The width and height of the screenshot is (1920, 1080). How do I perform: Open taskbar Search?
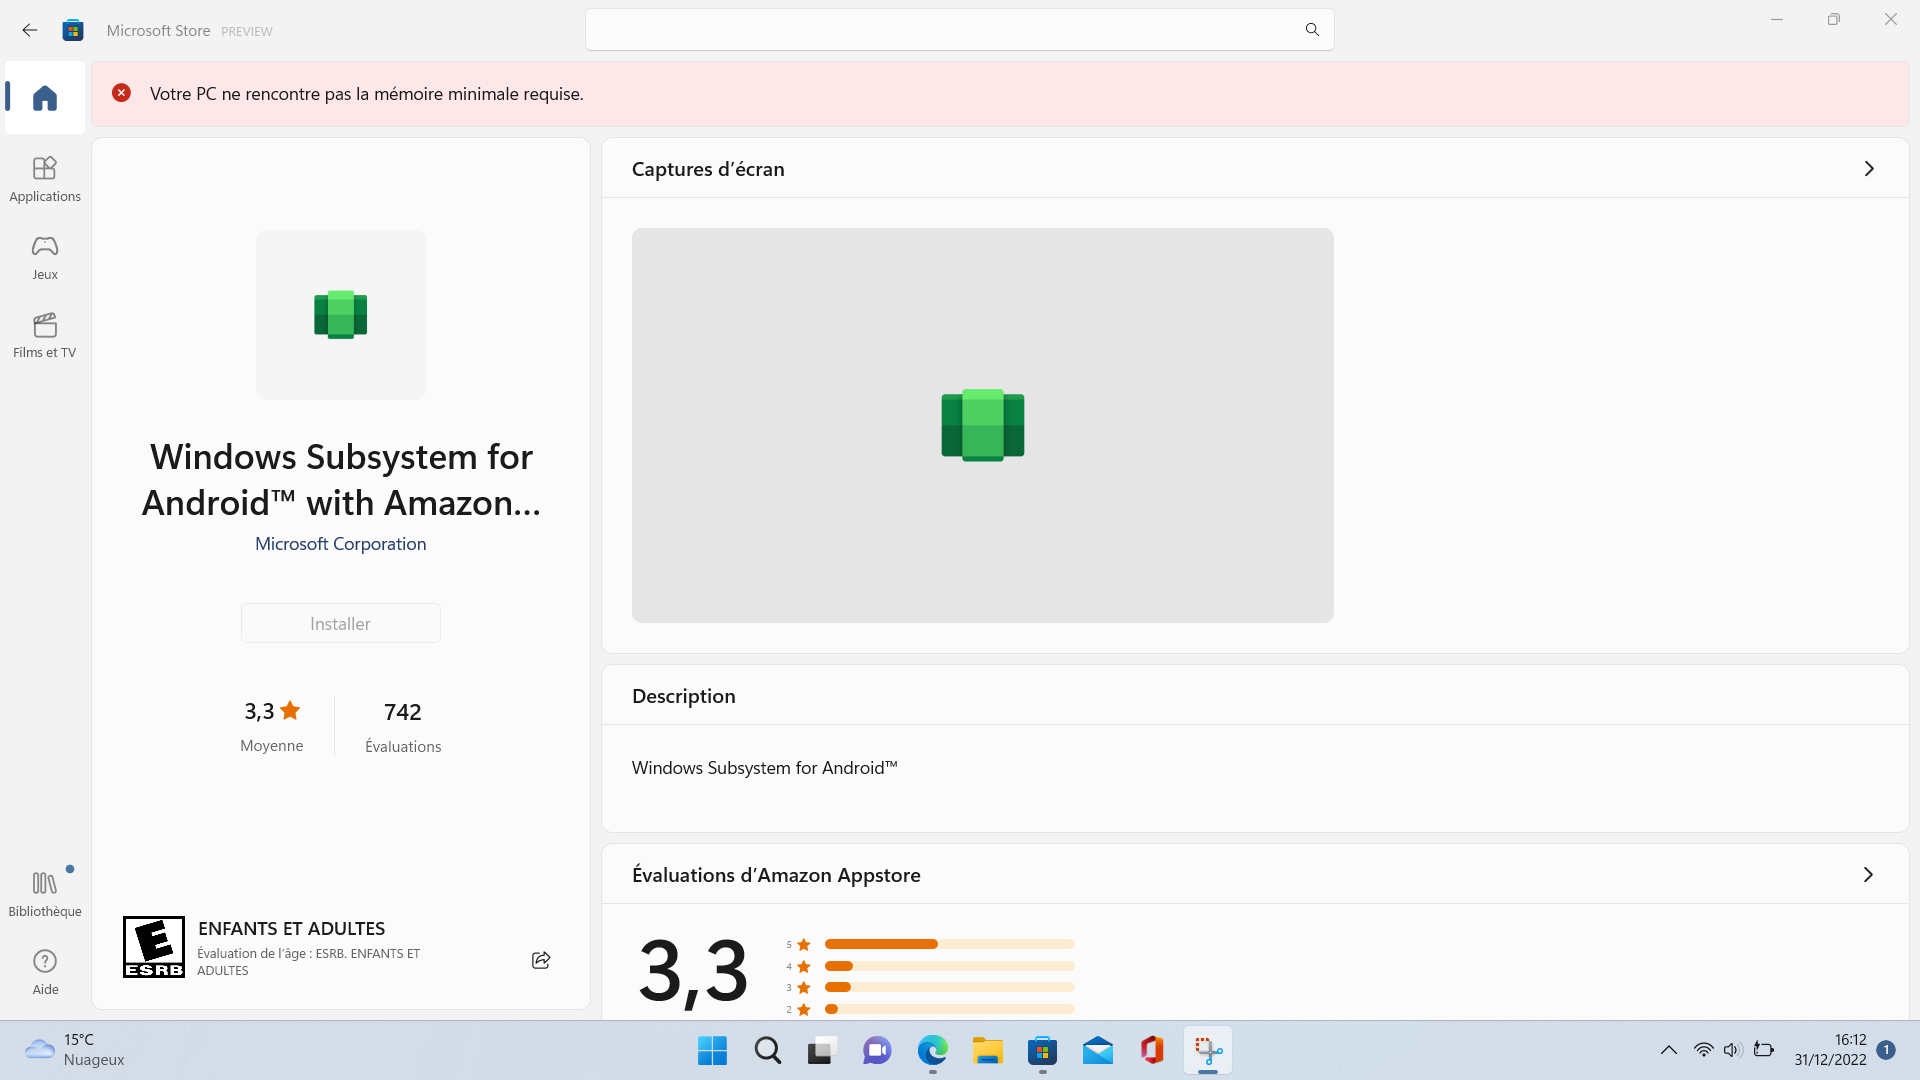pyautogui.click(x=768, y=1051)
